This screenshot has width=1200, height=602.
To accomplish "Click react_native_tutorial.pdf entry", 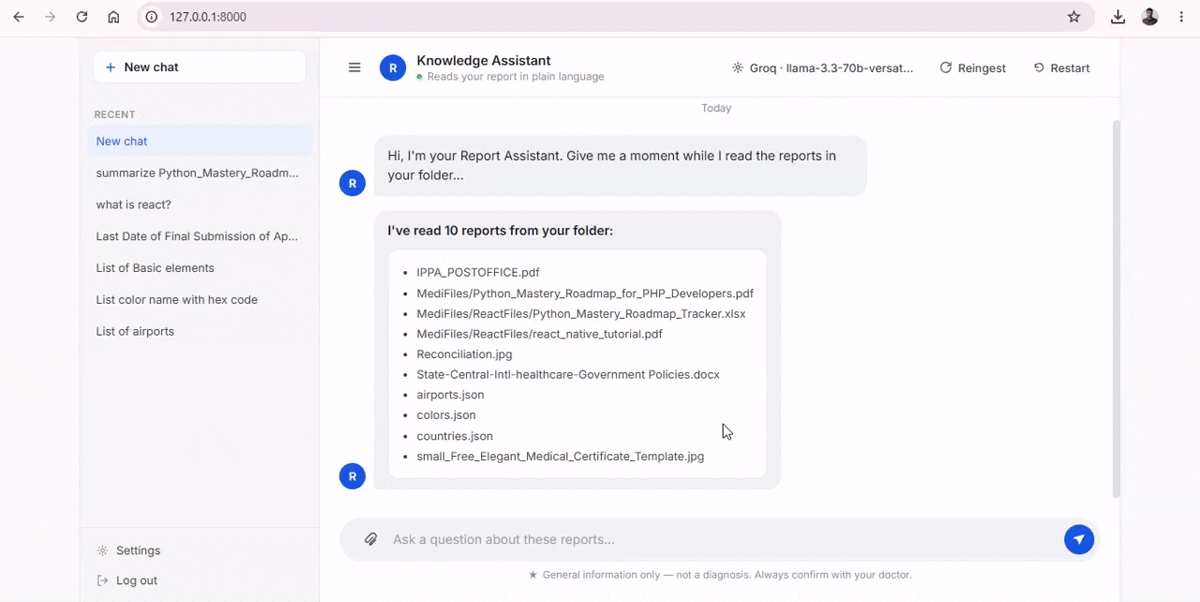I will [x=539, y=334].
